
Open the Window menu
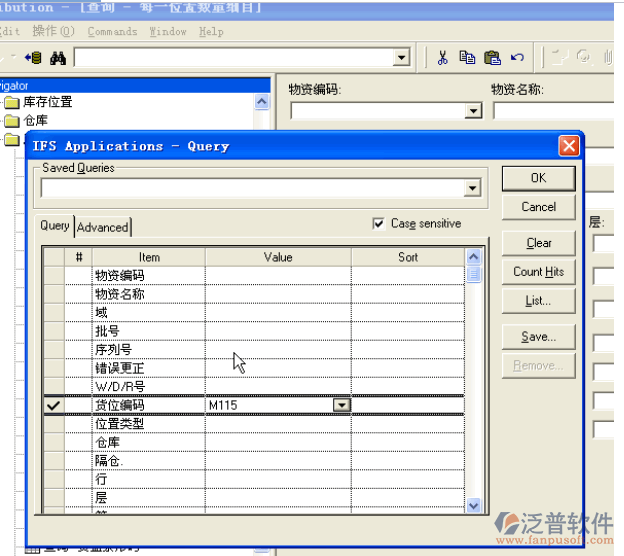tap(168, 31)
